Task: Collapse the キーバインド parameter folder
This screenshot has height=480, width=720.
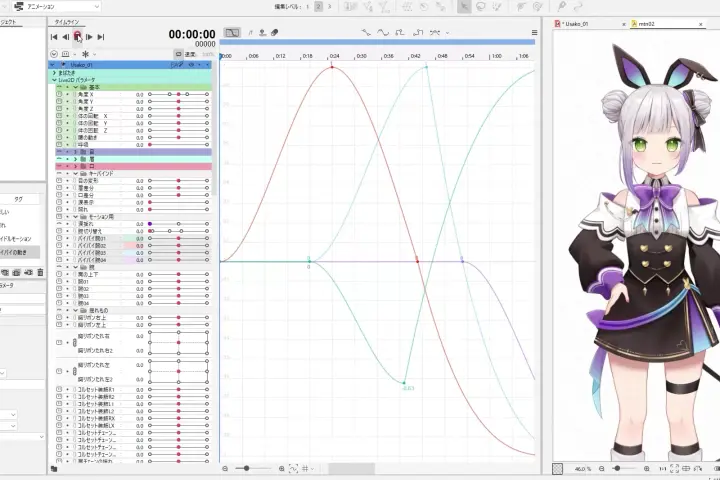Action: click(75, 174)
